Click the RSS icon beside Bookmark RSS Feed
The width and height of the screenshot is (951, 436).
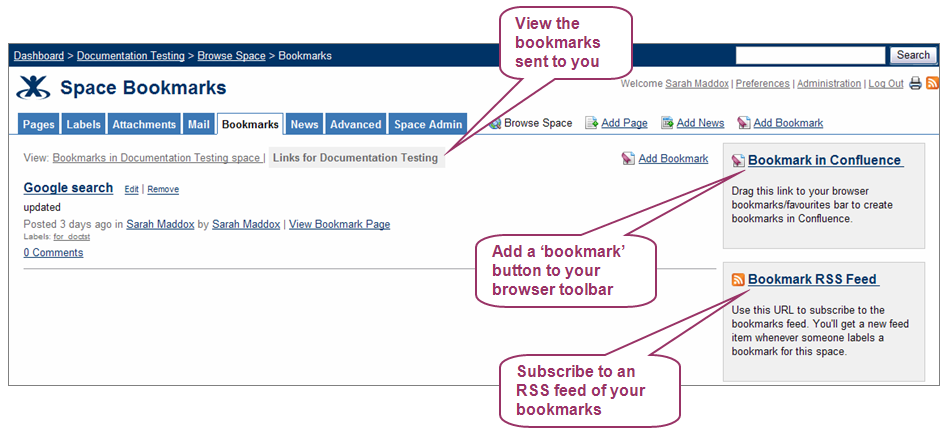click(738, 280)
